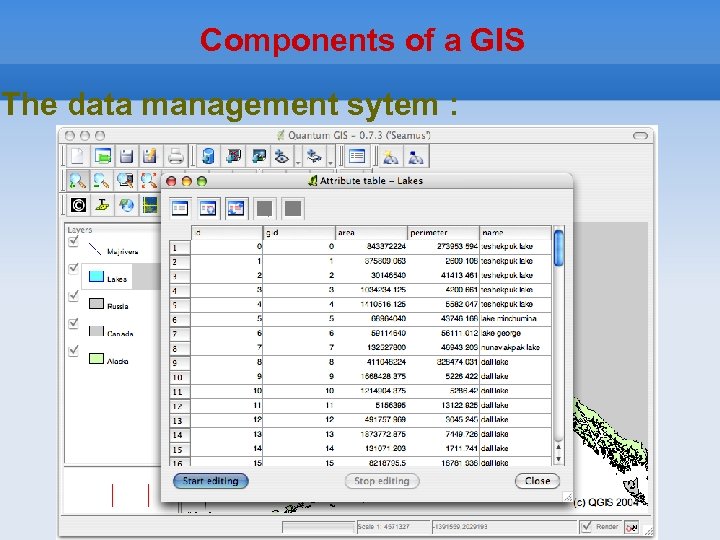Open a project with folder icon
The image size is (720, 540).
(x=102, y=156)
